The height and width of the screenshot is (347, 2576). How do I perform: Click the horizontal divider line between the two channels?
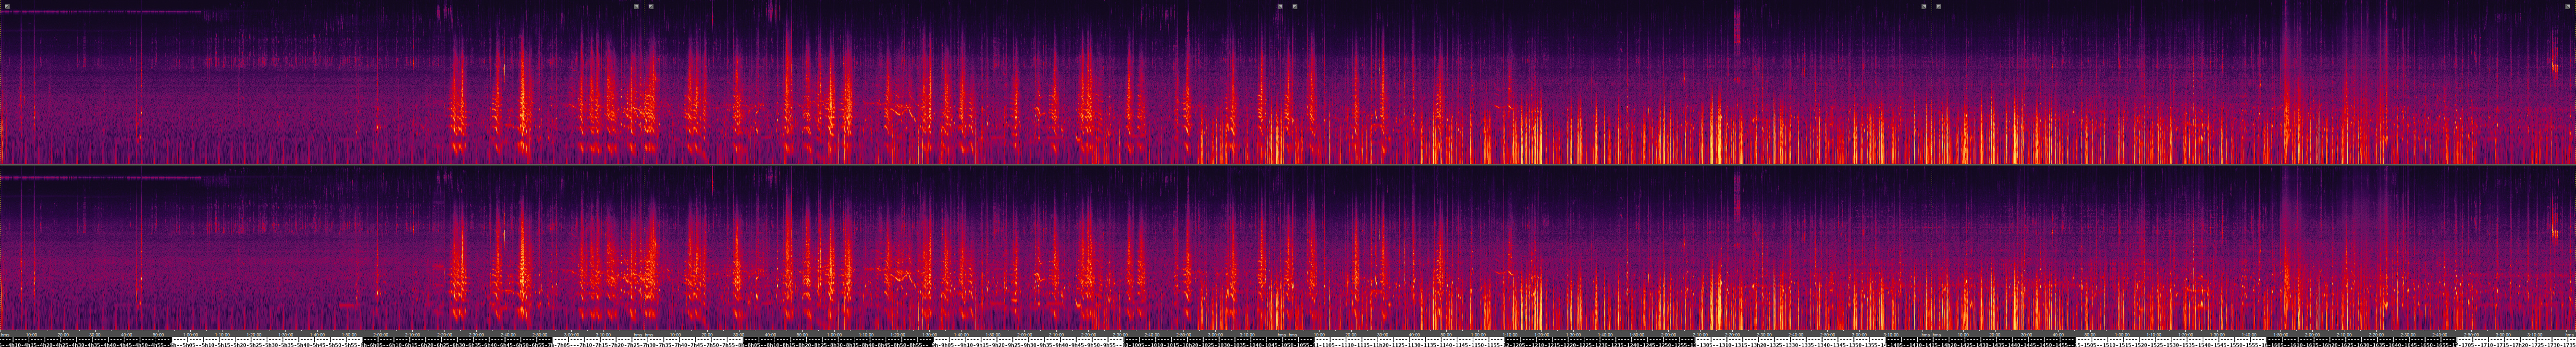[1288, 165]
